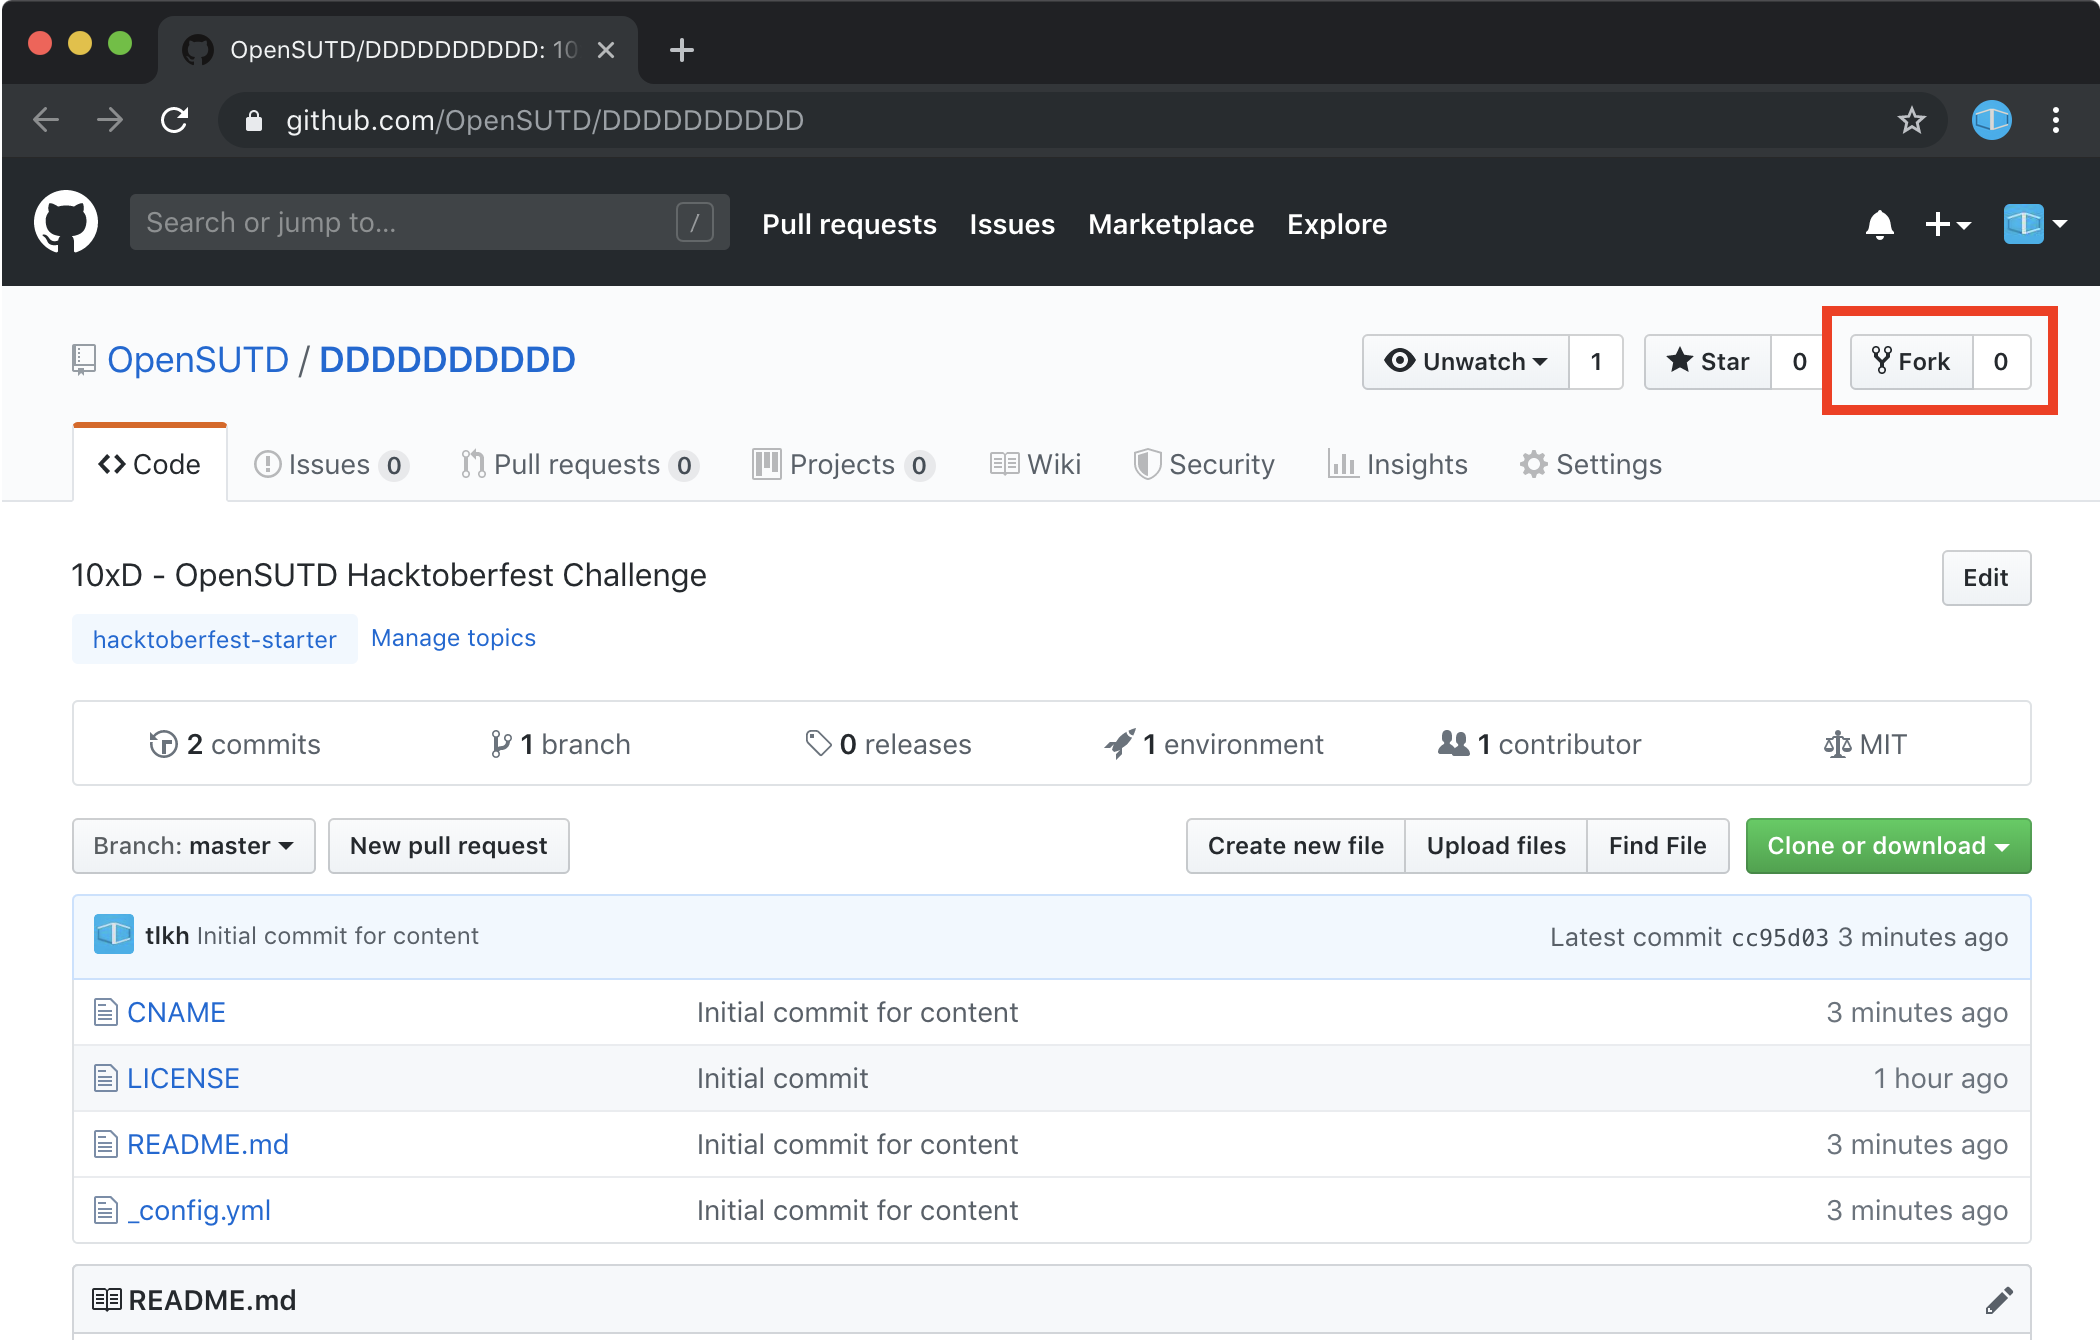Open the _config.yml file
2100x1342 pixels.
click(199, 1210)
